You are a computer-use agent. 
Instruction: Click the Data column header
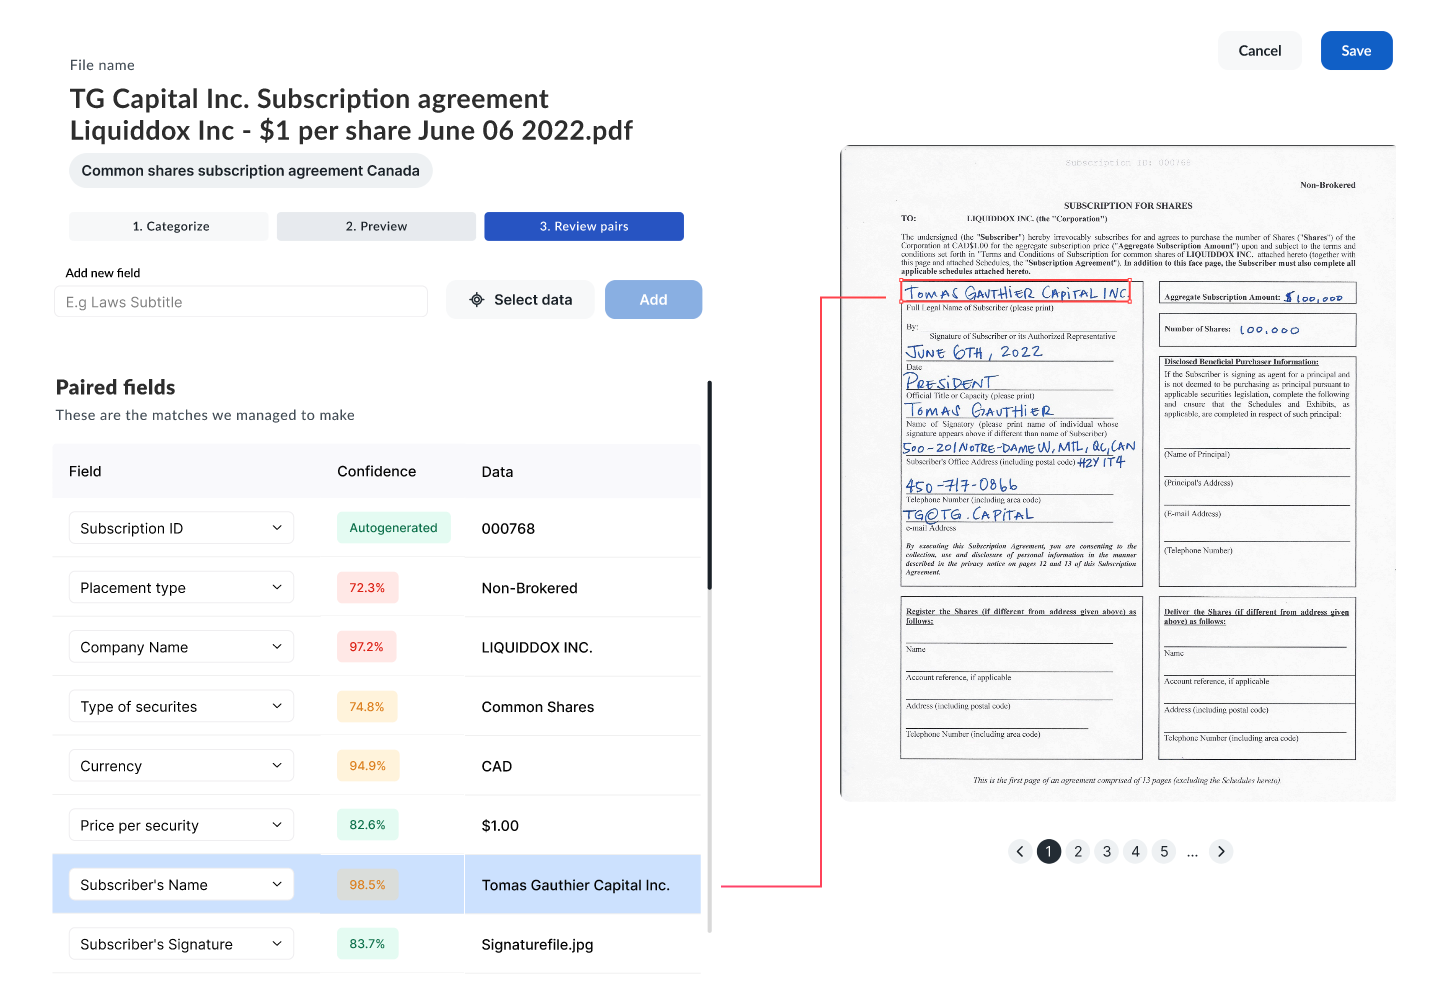[x=497, y=472]
